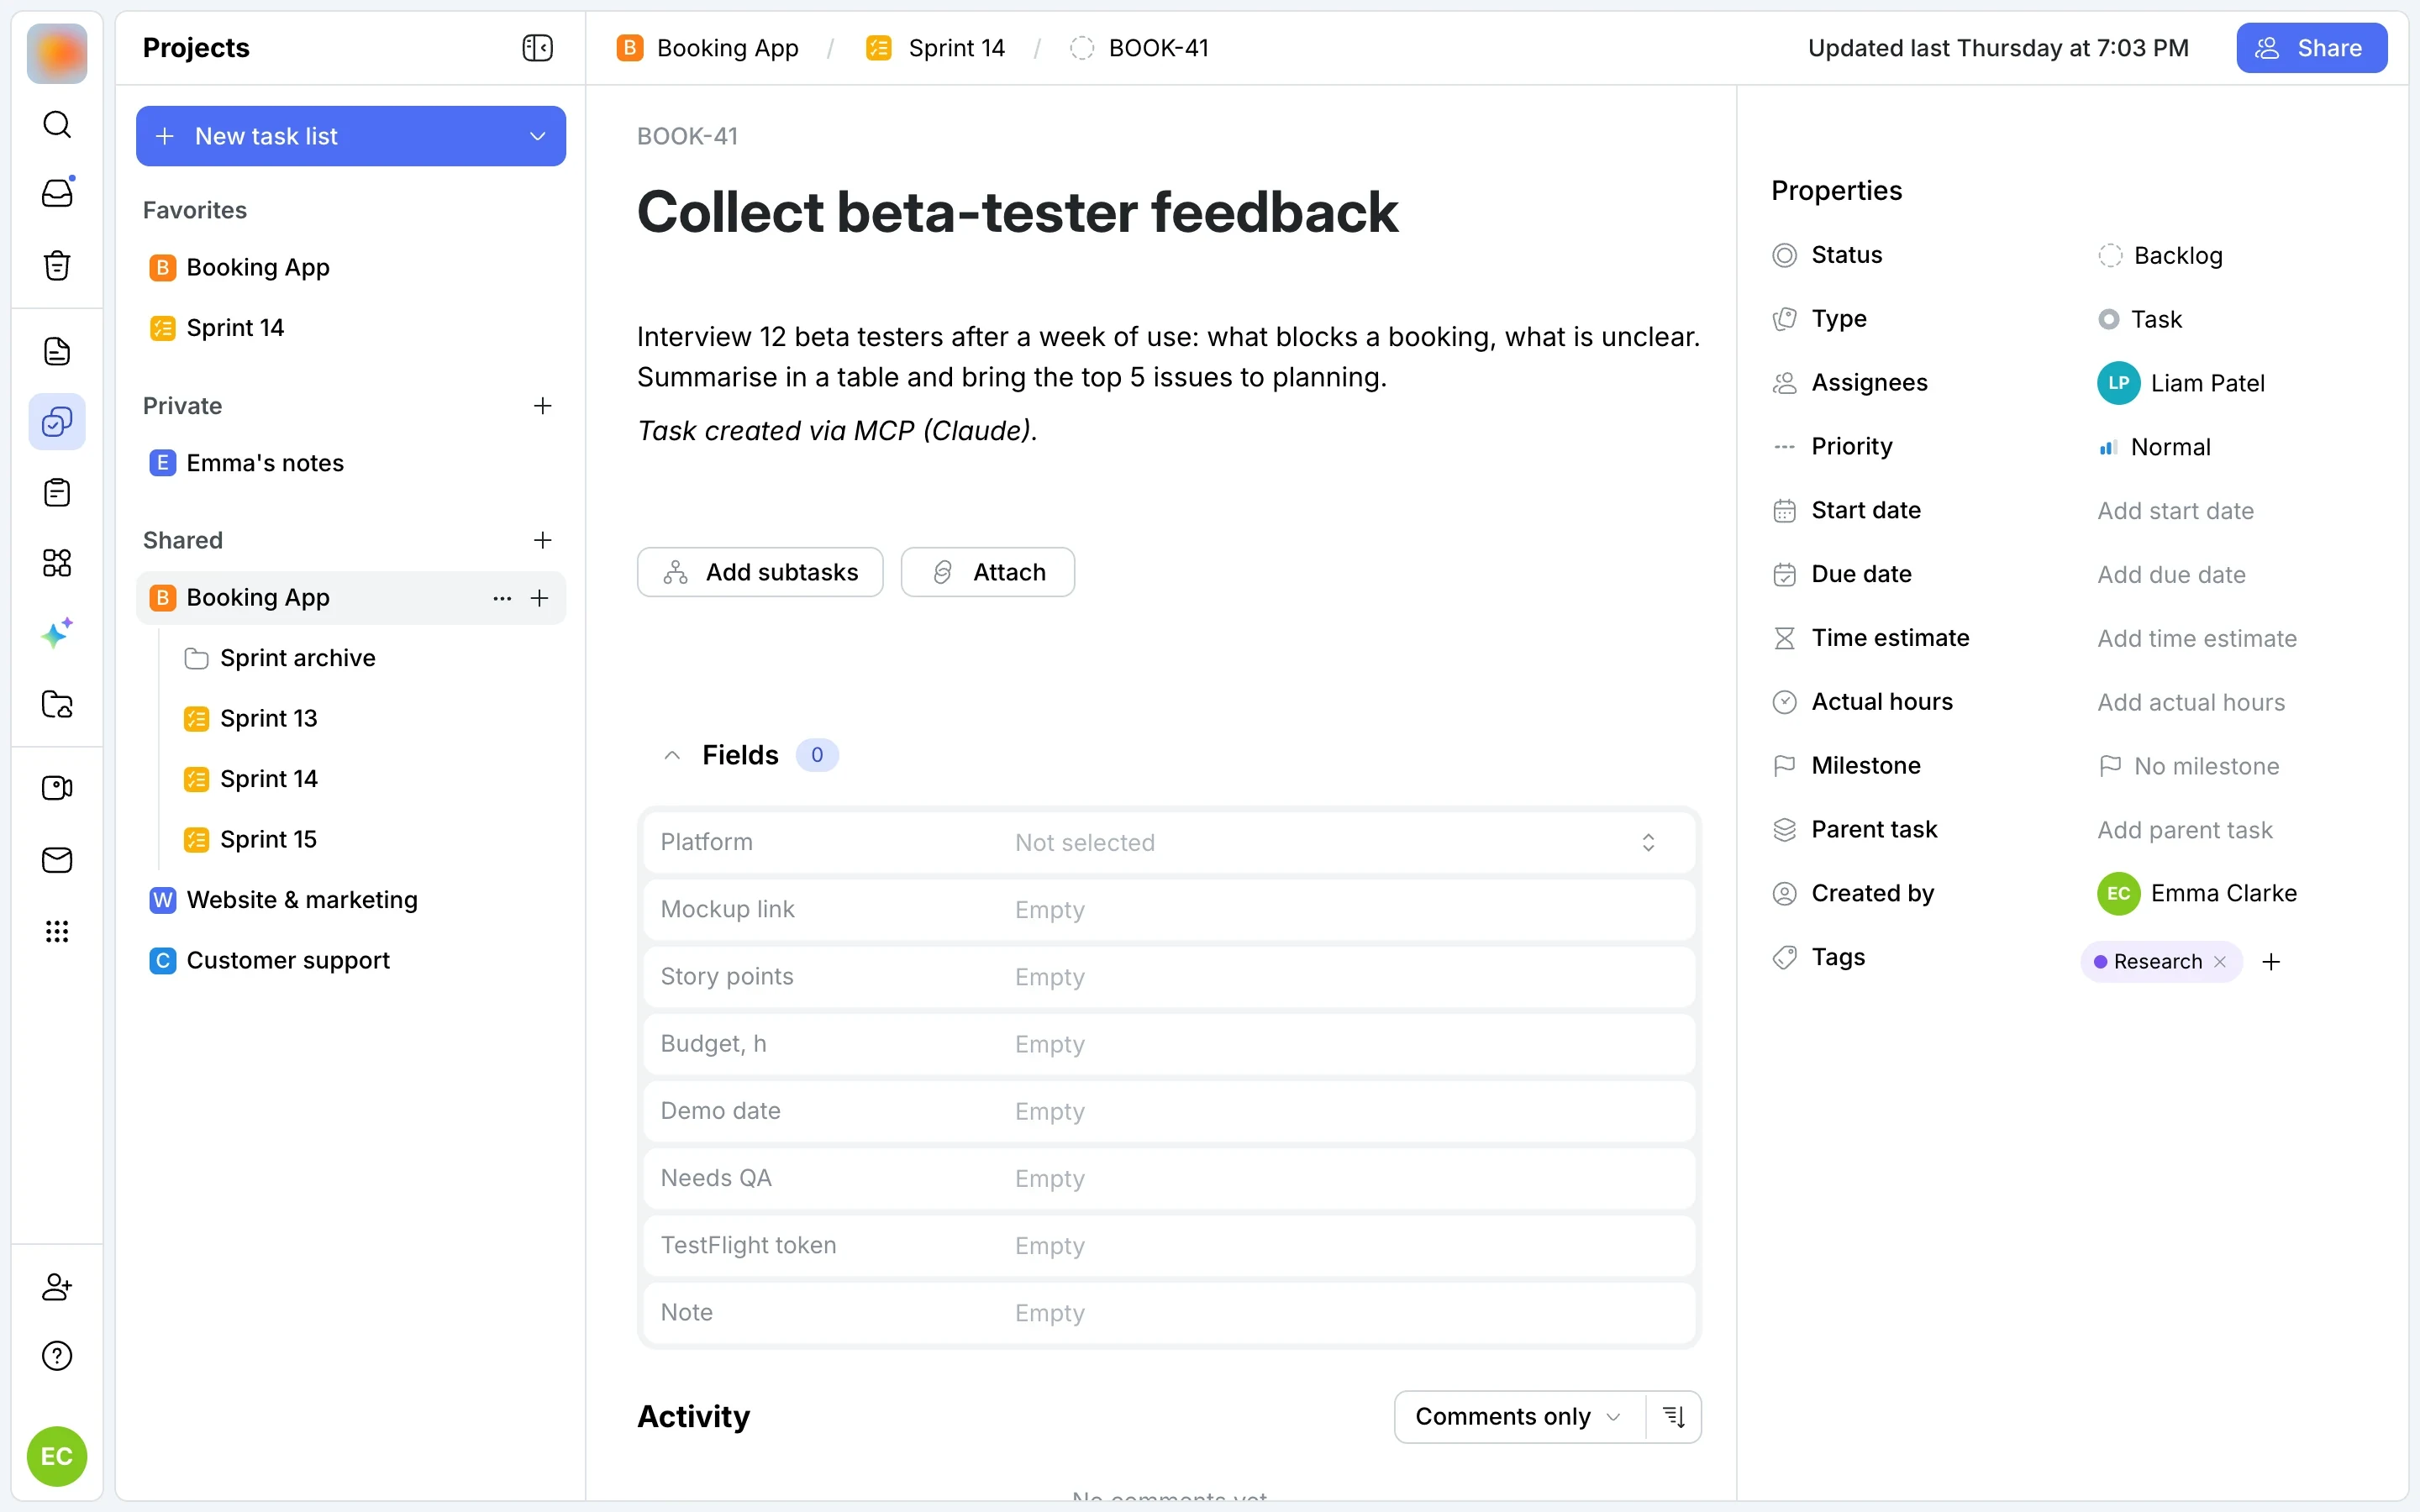
Task: Click the New task list button
Action: pyautogui.click(x=351, y=136)
